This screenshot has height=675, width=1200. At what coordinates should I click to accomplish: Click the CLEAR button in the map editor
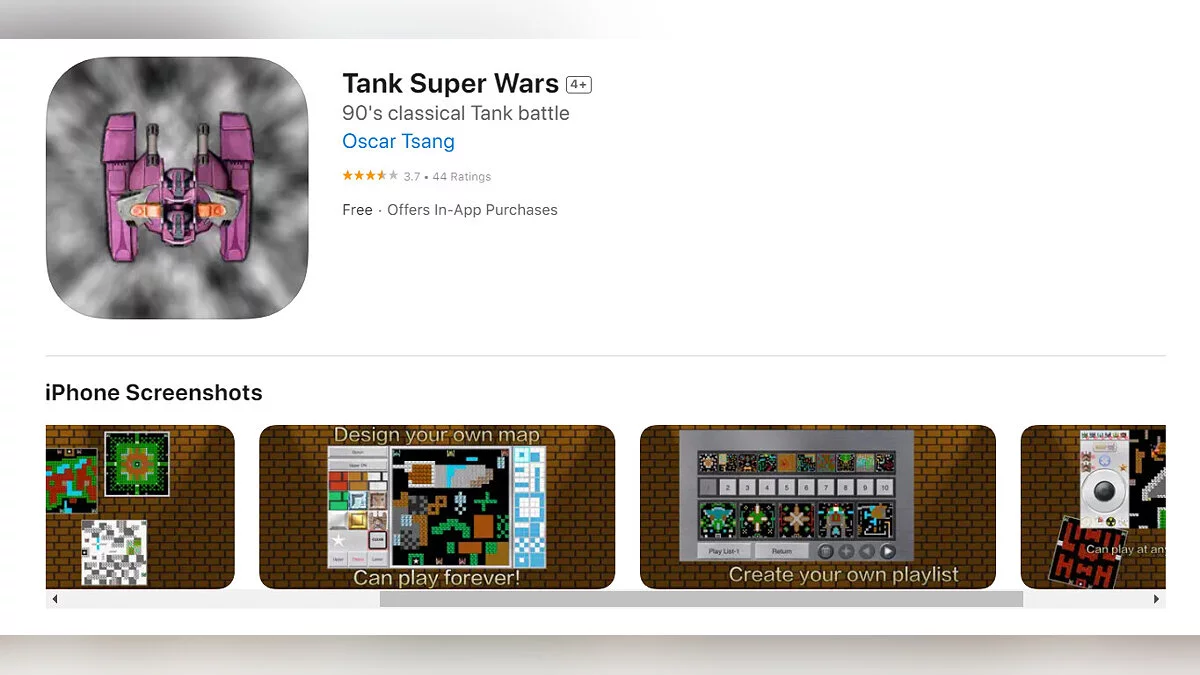[x=377, y=540]
